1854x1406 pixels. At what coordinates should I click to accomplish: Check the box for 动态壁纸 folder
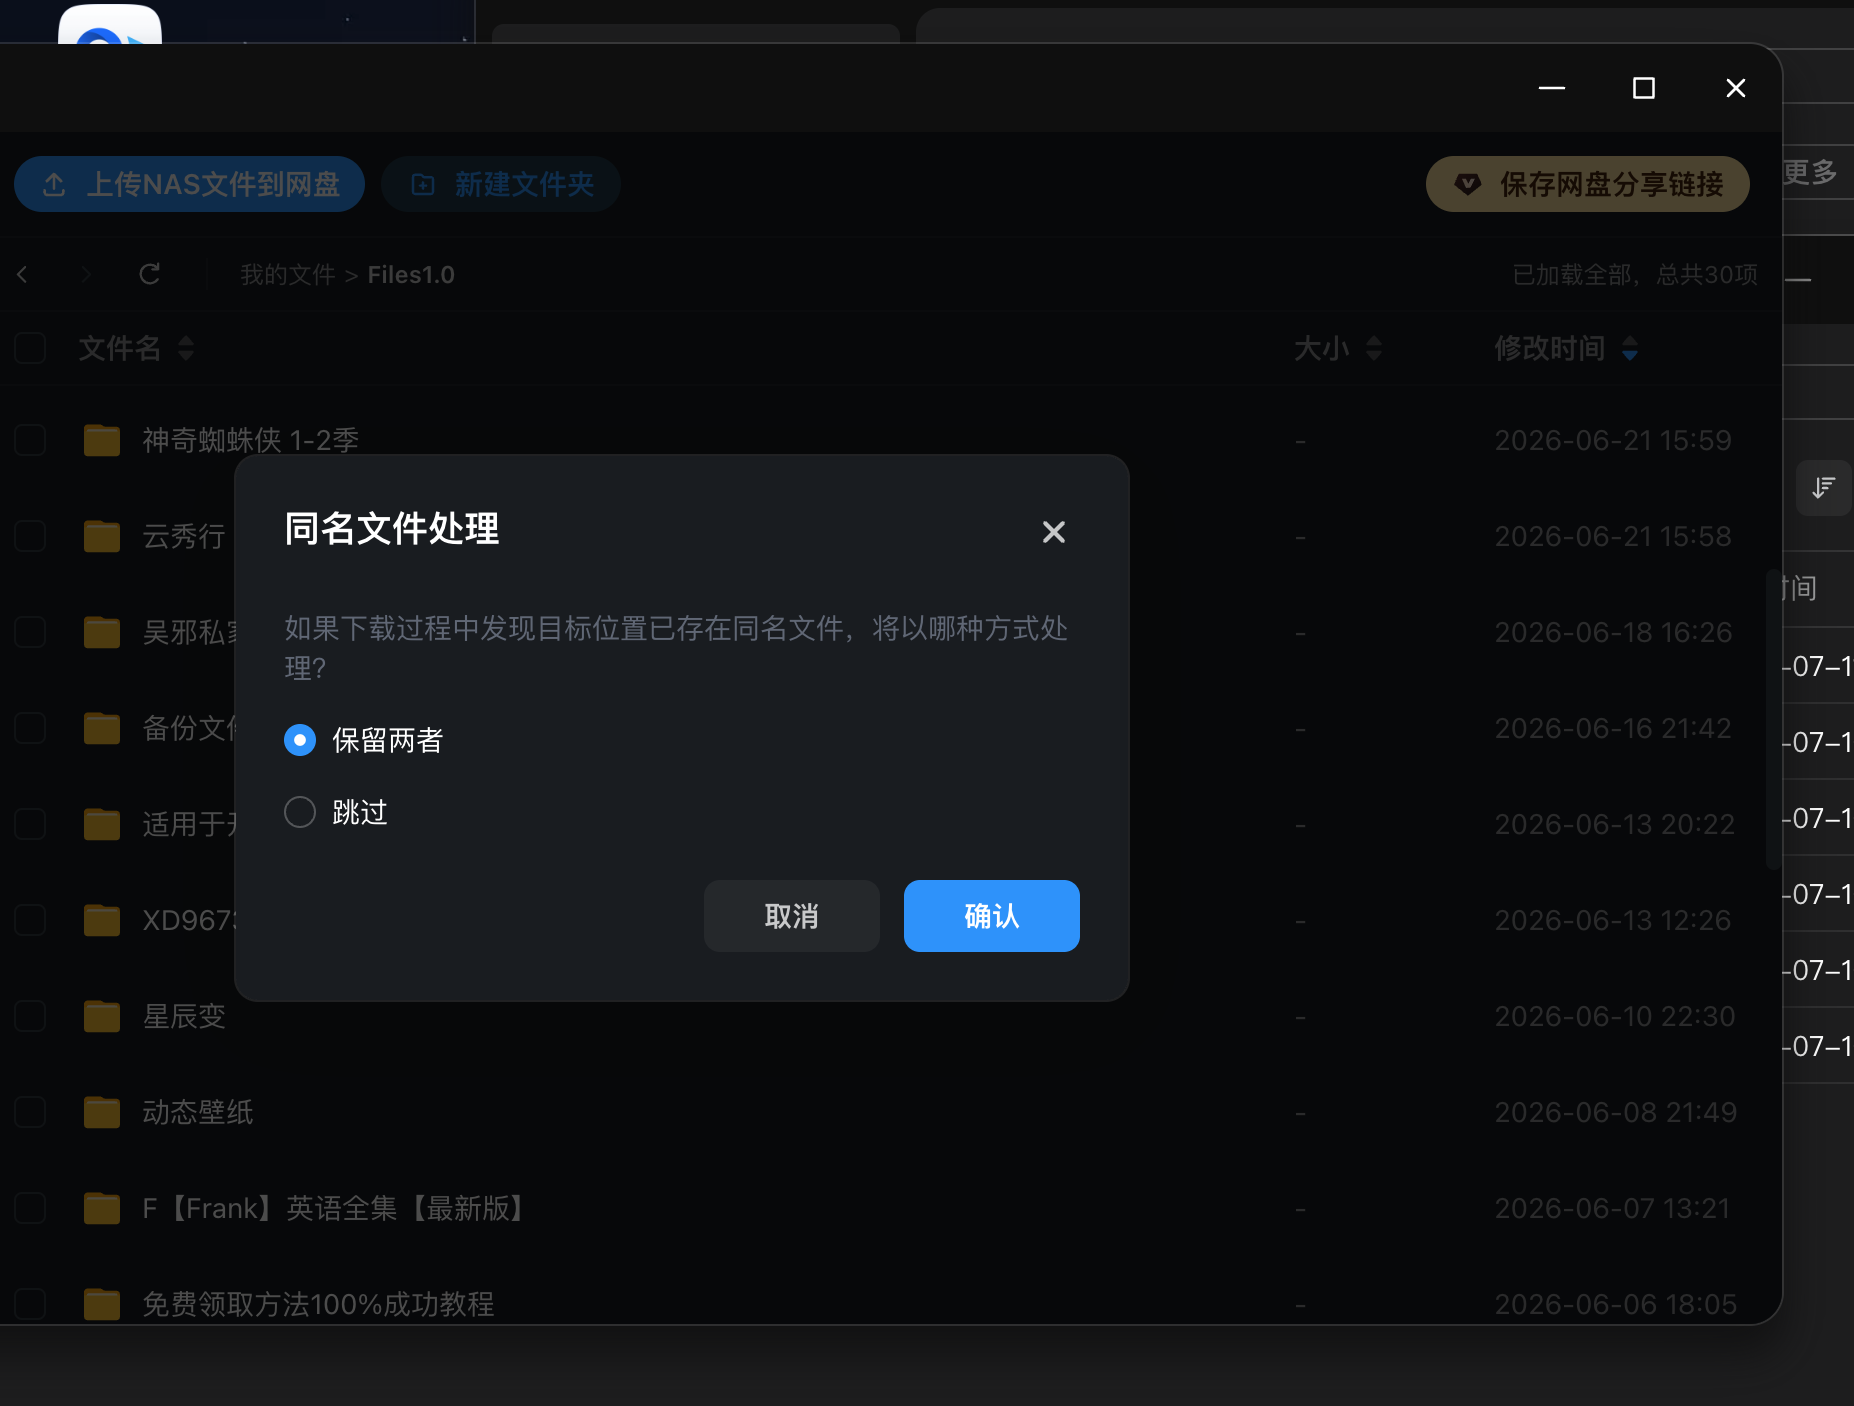coord(30,1112)
